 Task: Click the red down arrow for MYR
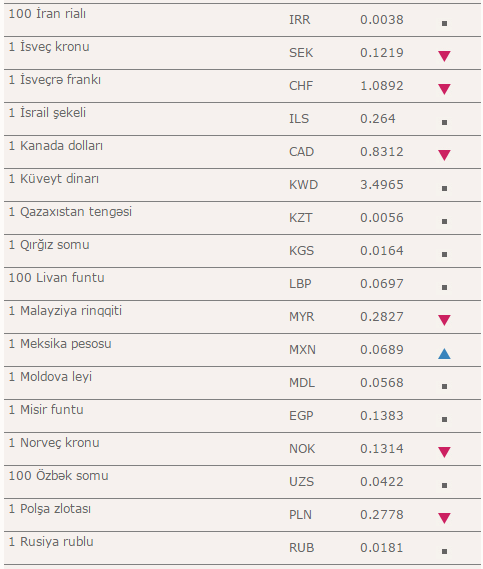tap(444, 320)
